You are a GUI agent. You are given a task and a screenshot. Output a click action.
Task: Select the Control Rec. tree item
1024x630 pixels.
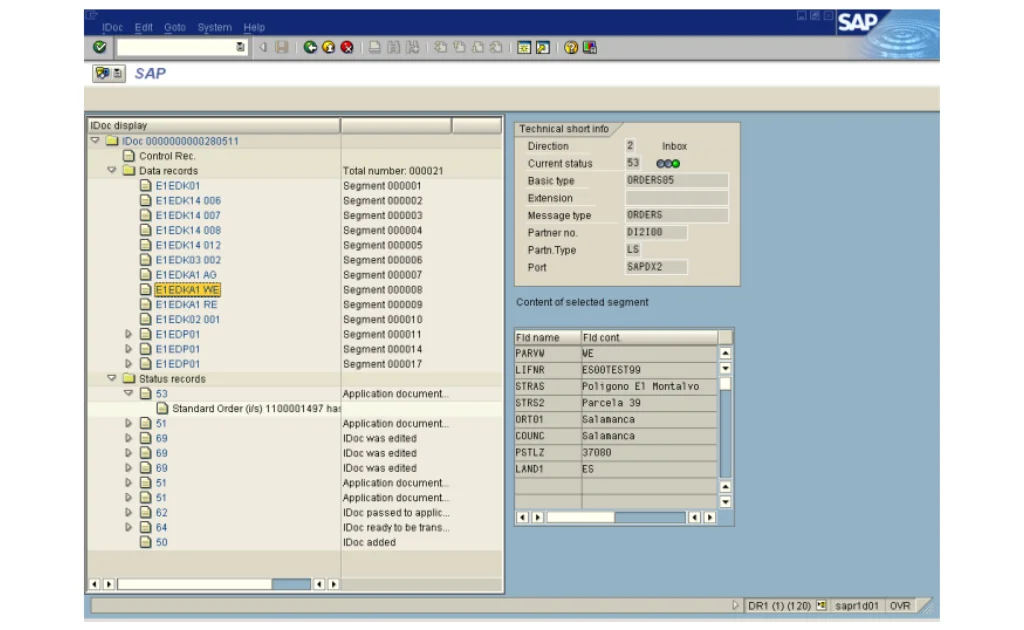point(167,156)
